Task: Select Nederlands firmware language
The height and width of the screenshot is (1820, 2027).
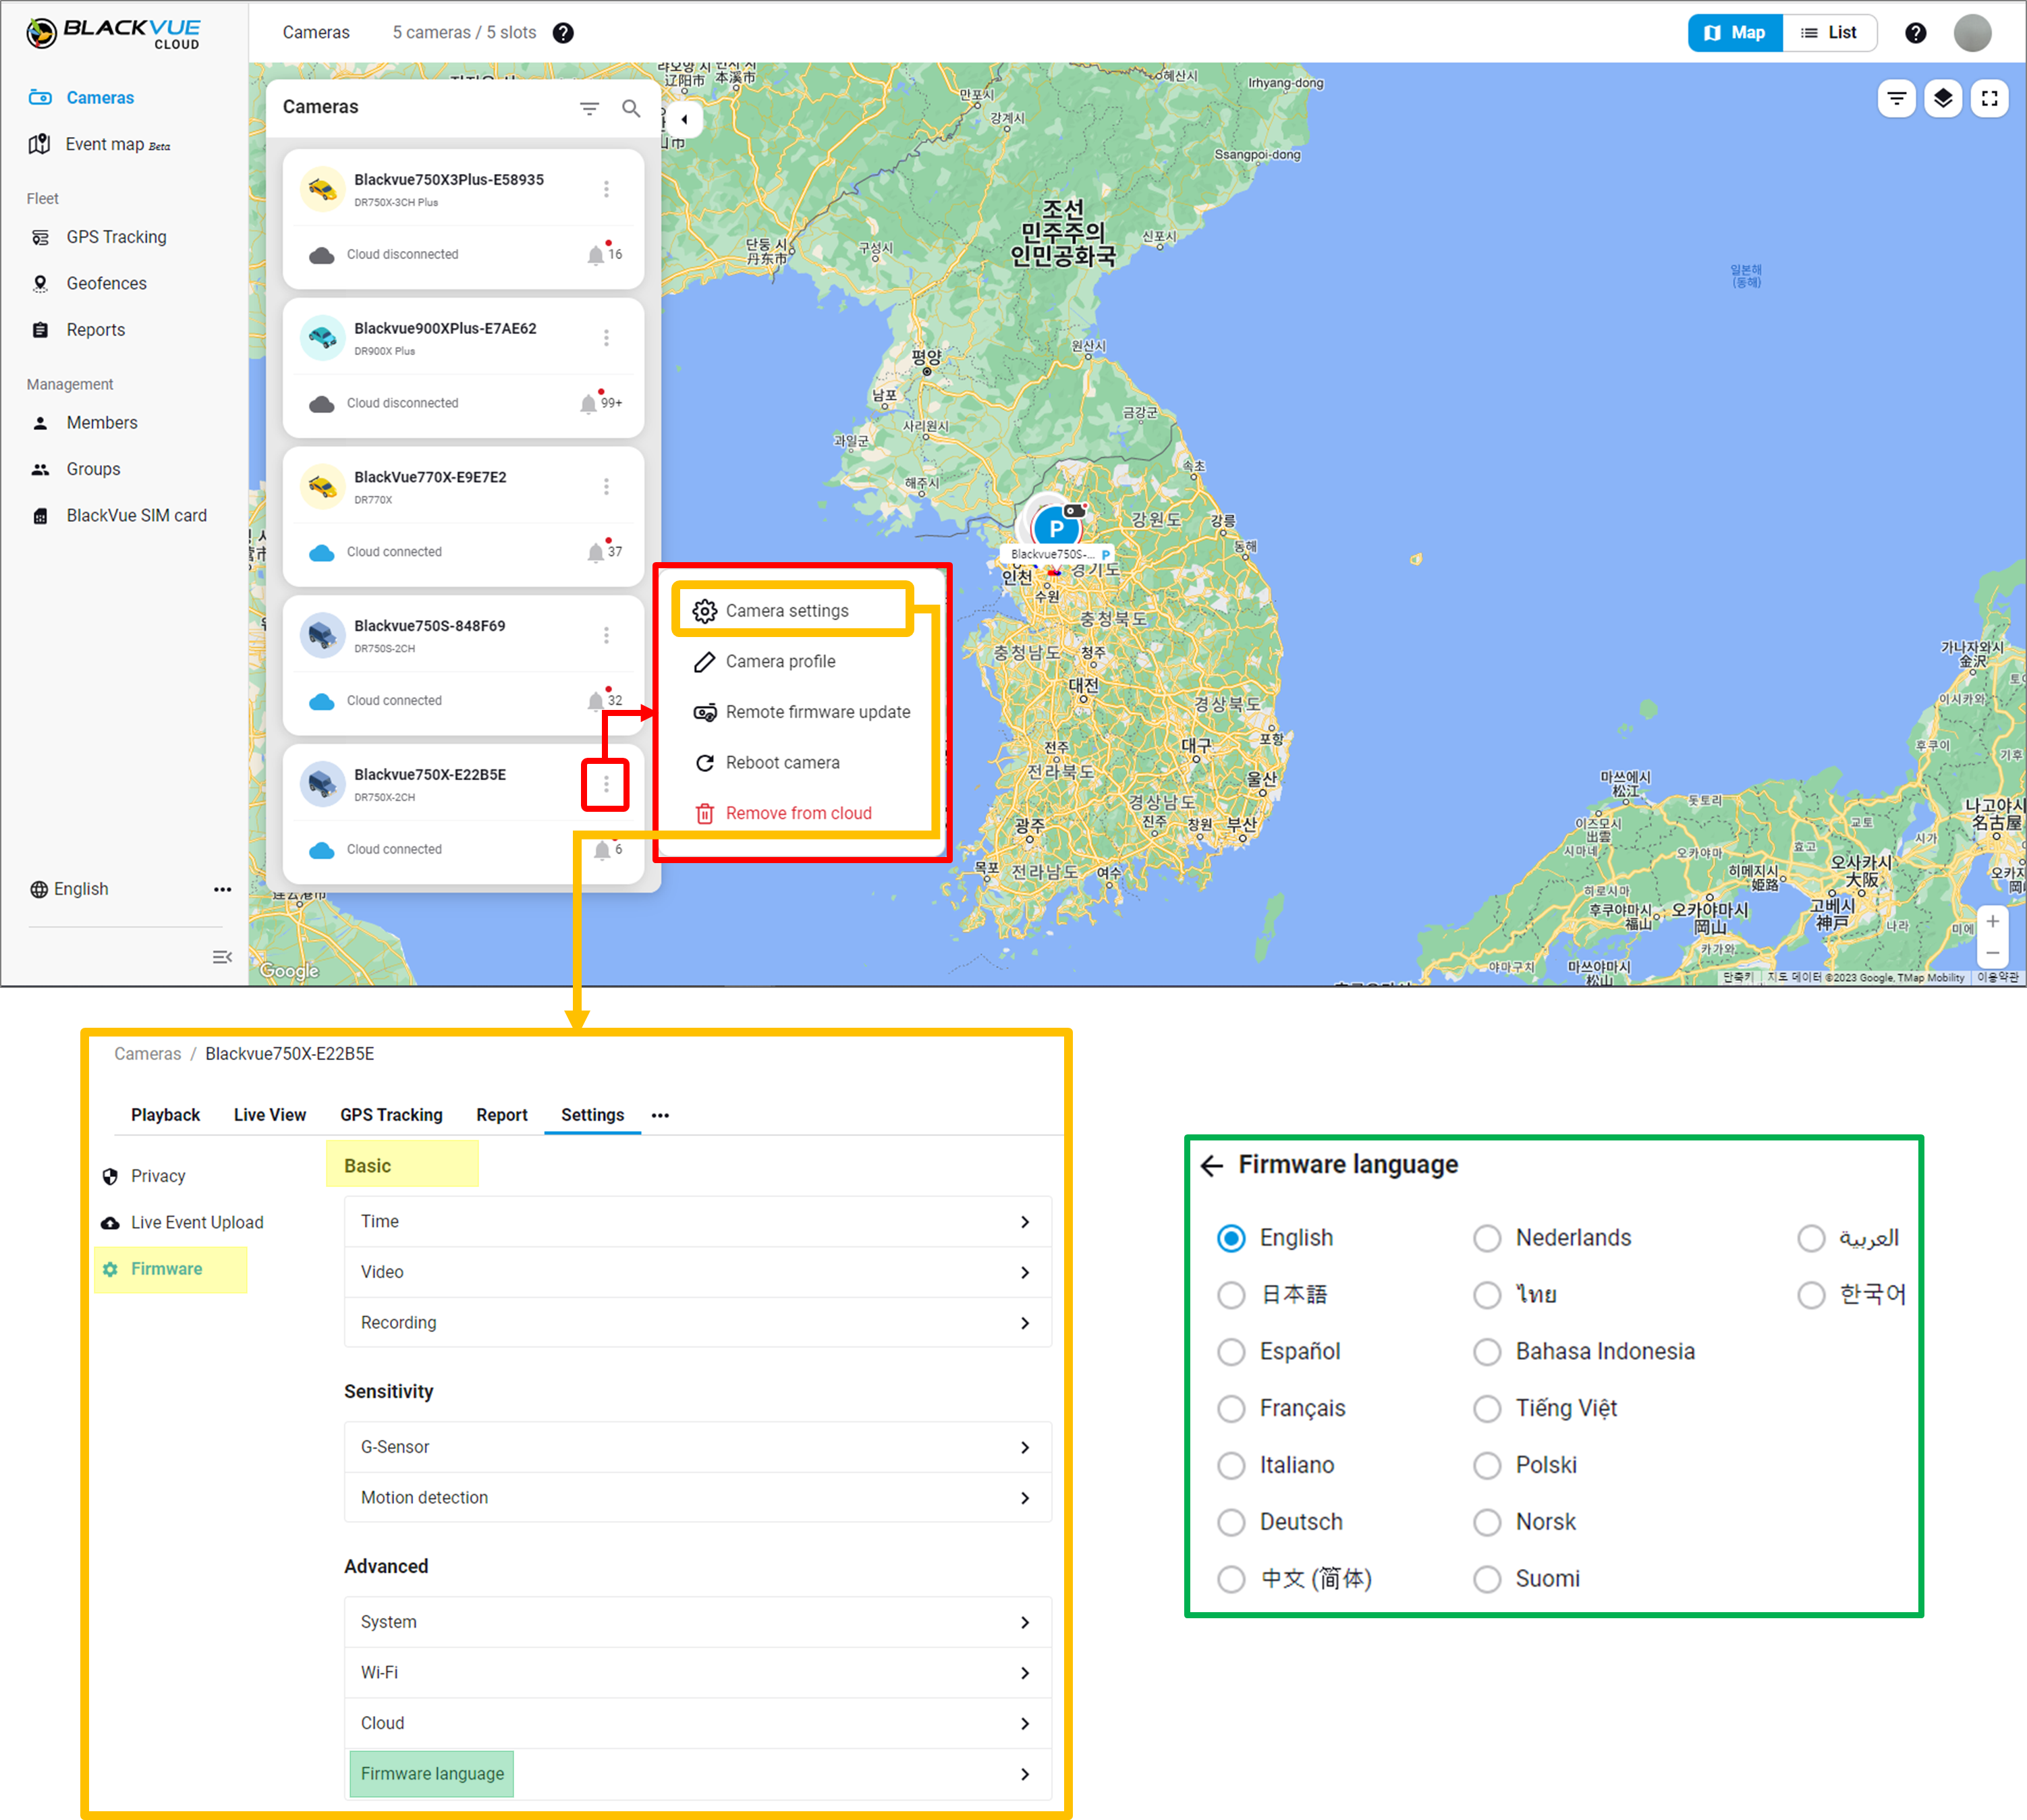Action: click(x=1487, y=1238)
